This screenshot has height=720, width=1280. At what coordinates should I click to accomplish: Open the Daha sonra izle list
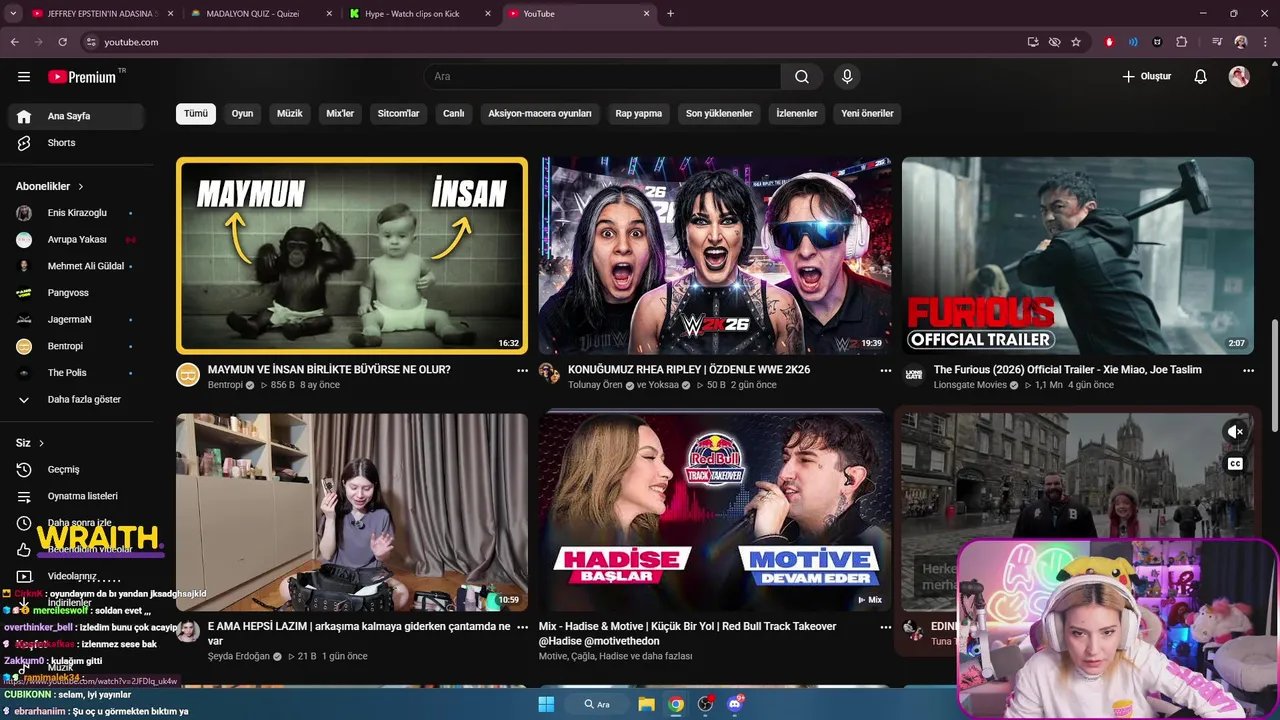click(76, 523)
